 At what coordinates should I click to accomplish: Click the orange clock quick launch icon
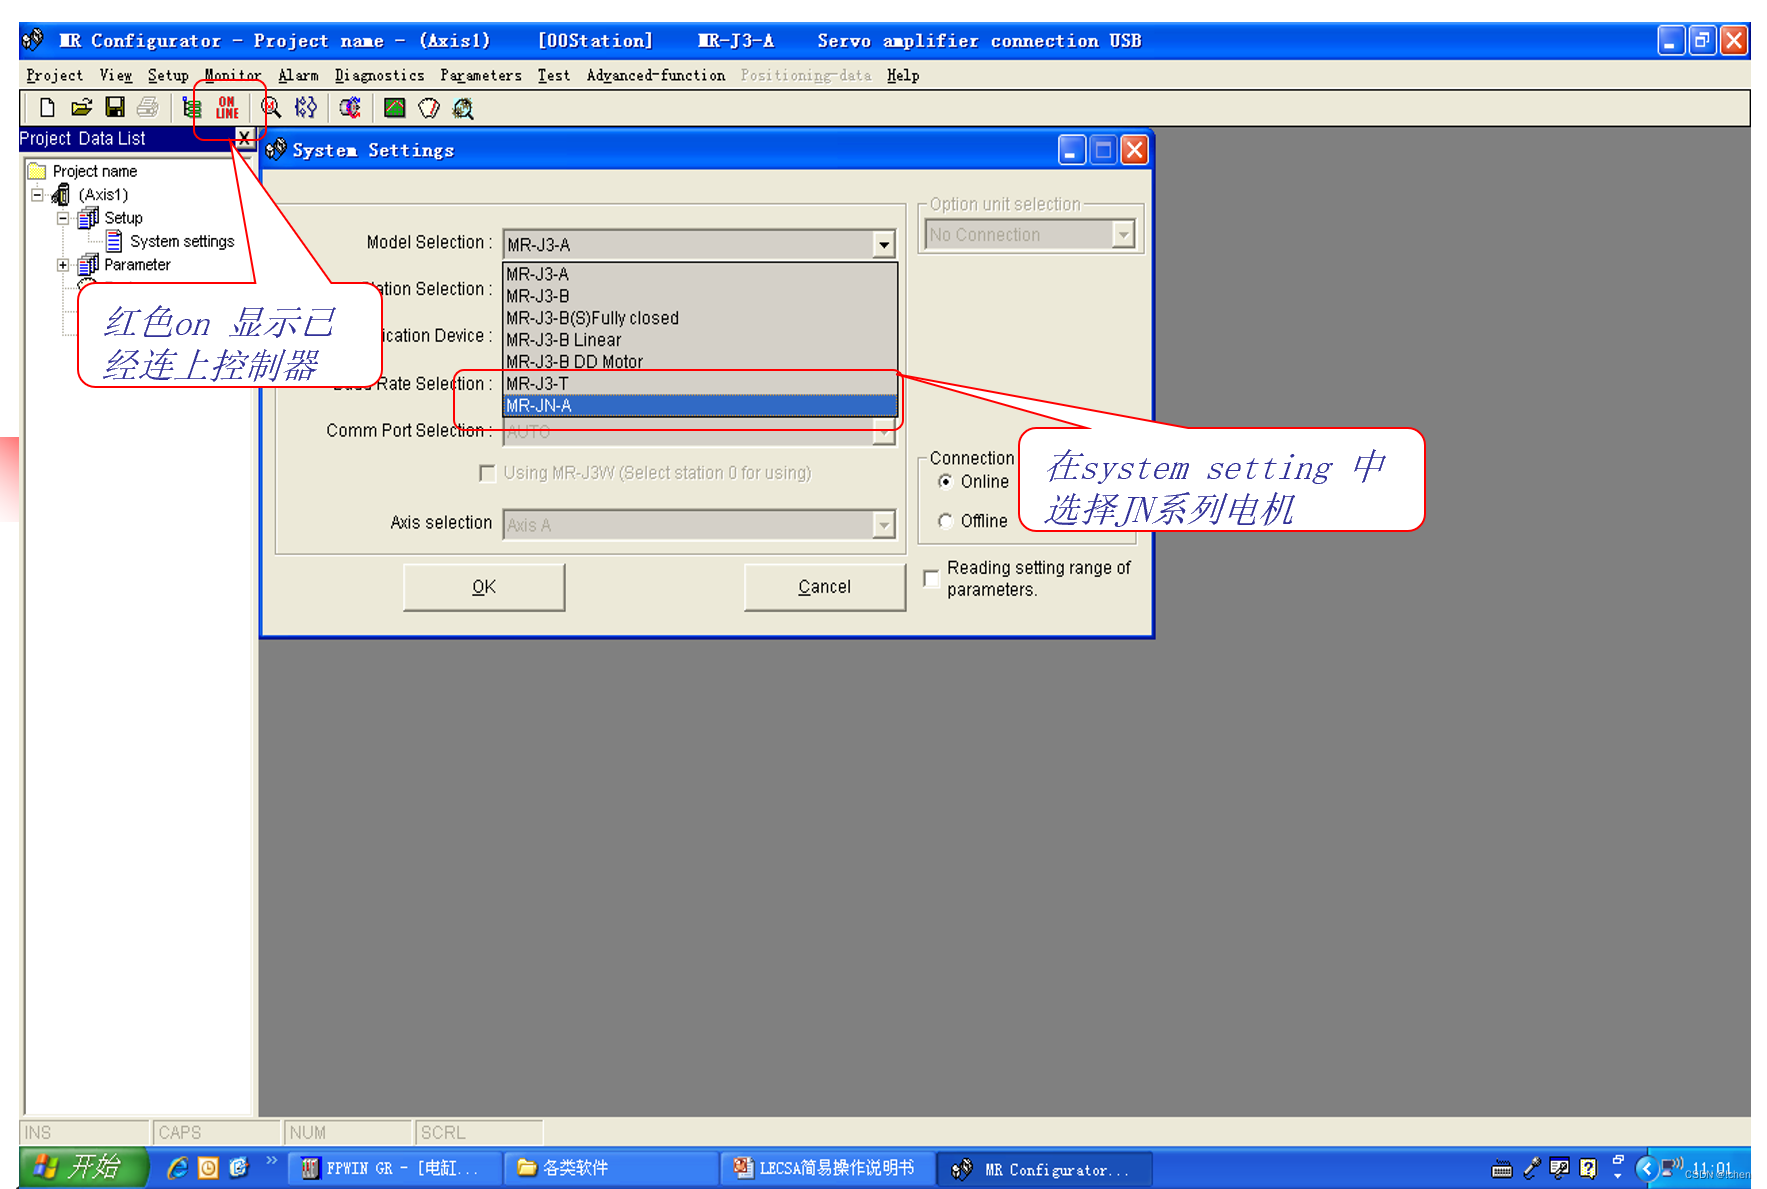click(208, 1167)
